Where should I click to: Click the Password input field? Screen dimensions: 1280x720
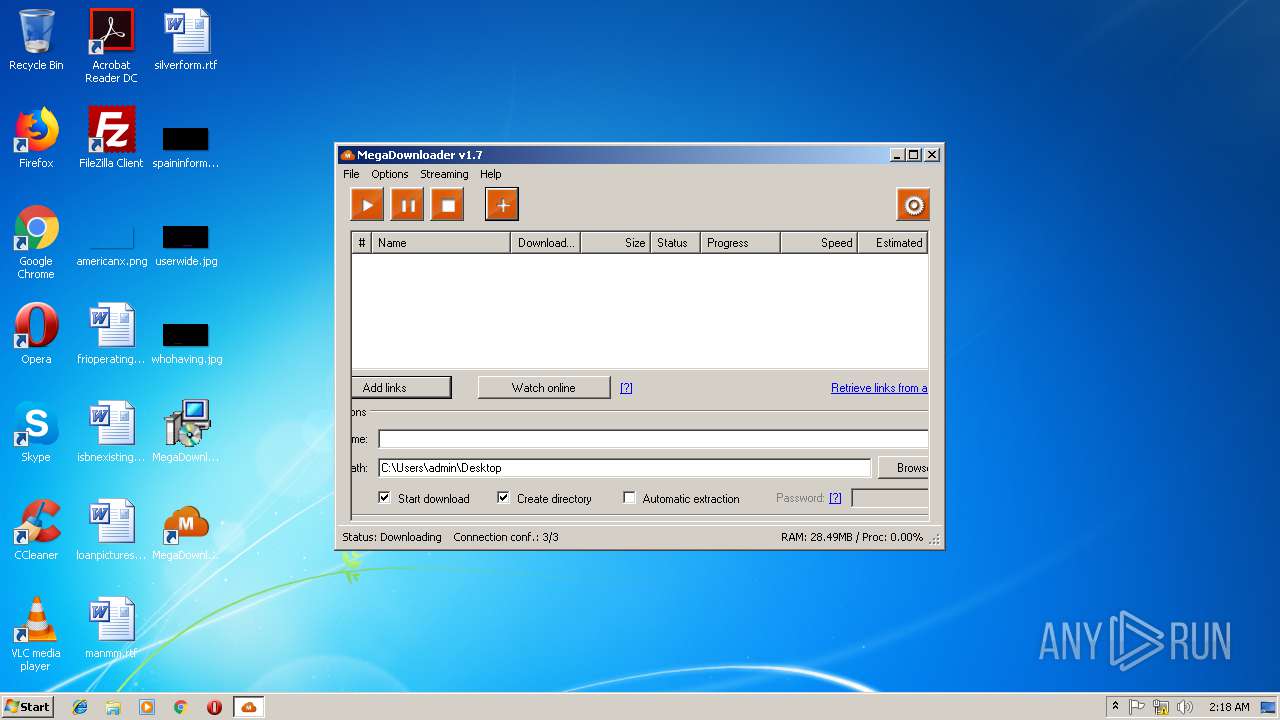pos(890,498)
